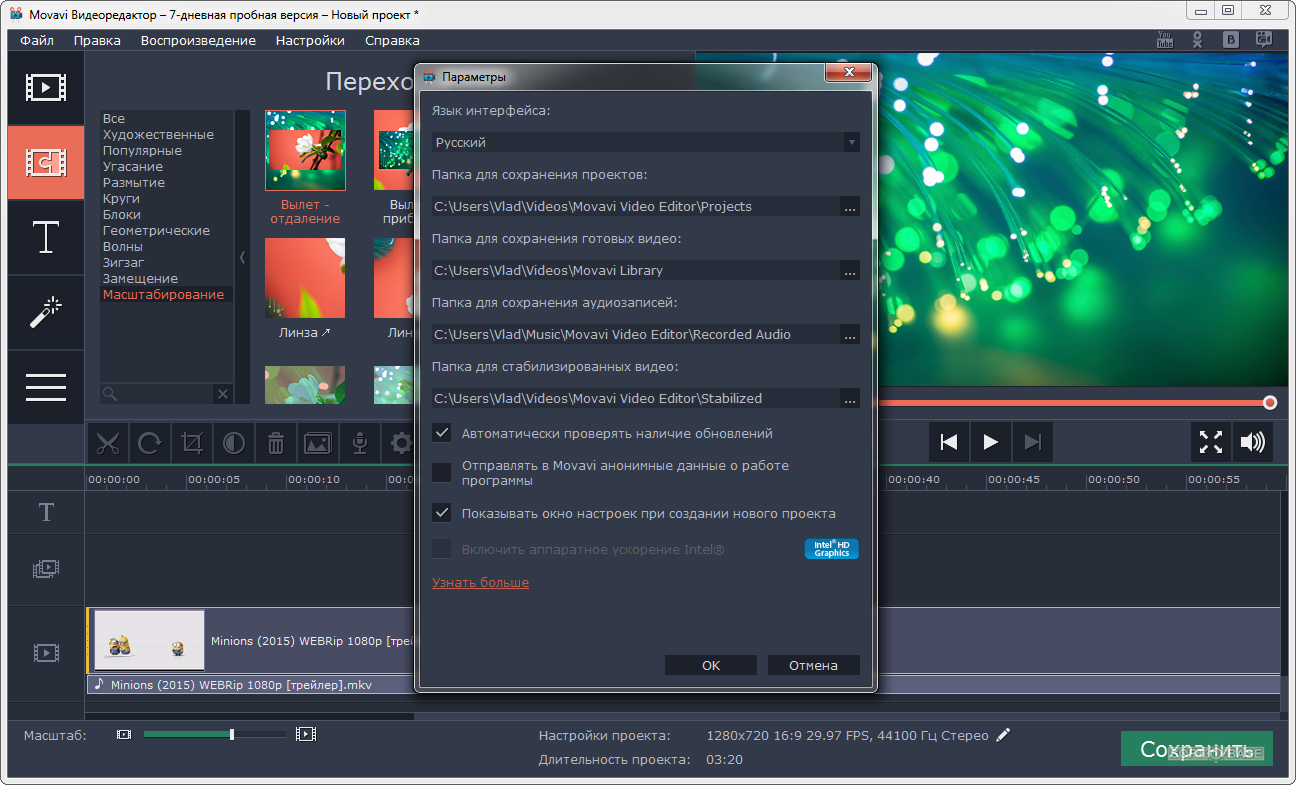Screen dimensions: 1296x785
Task: Collapse transitions category list arrow
Action: [x=242, y=257]
